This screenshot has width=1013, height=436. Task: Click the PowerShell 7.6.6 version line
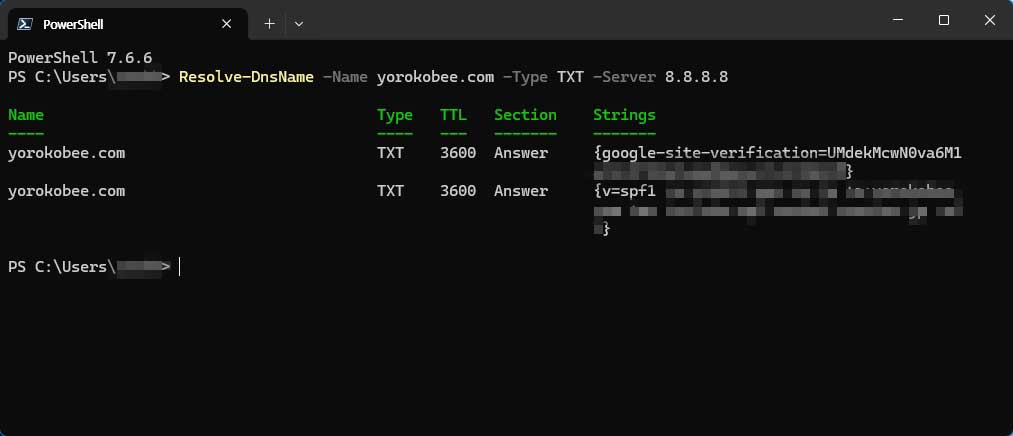[80, 57]
